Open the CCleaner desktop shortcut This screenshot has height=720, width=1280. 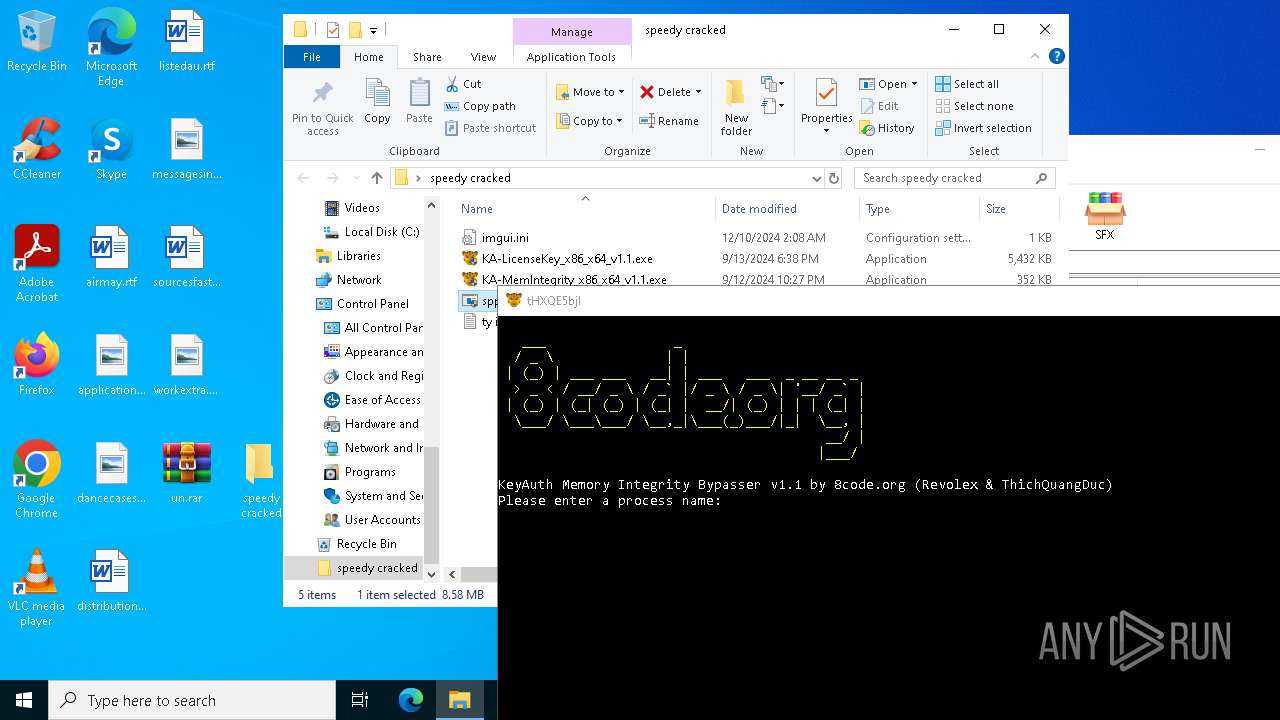(x=37, y=149)
